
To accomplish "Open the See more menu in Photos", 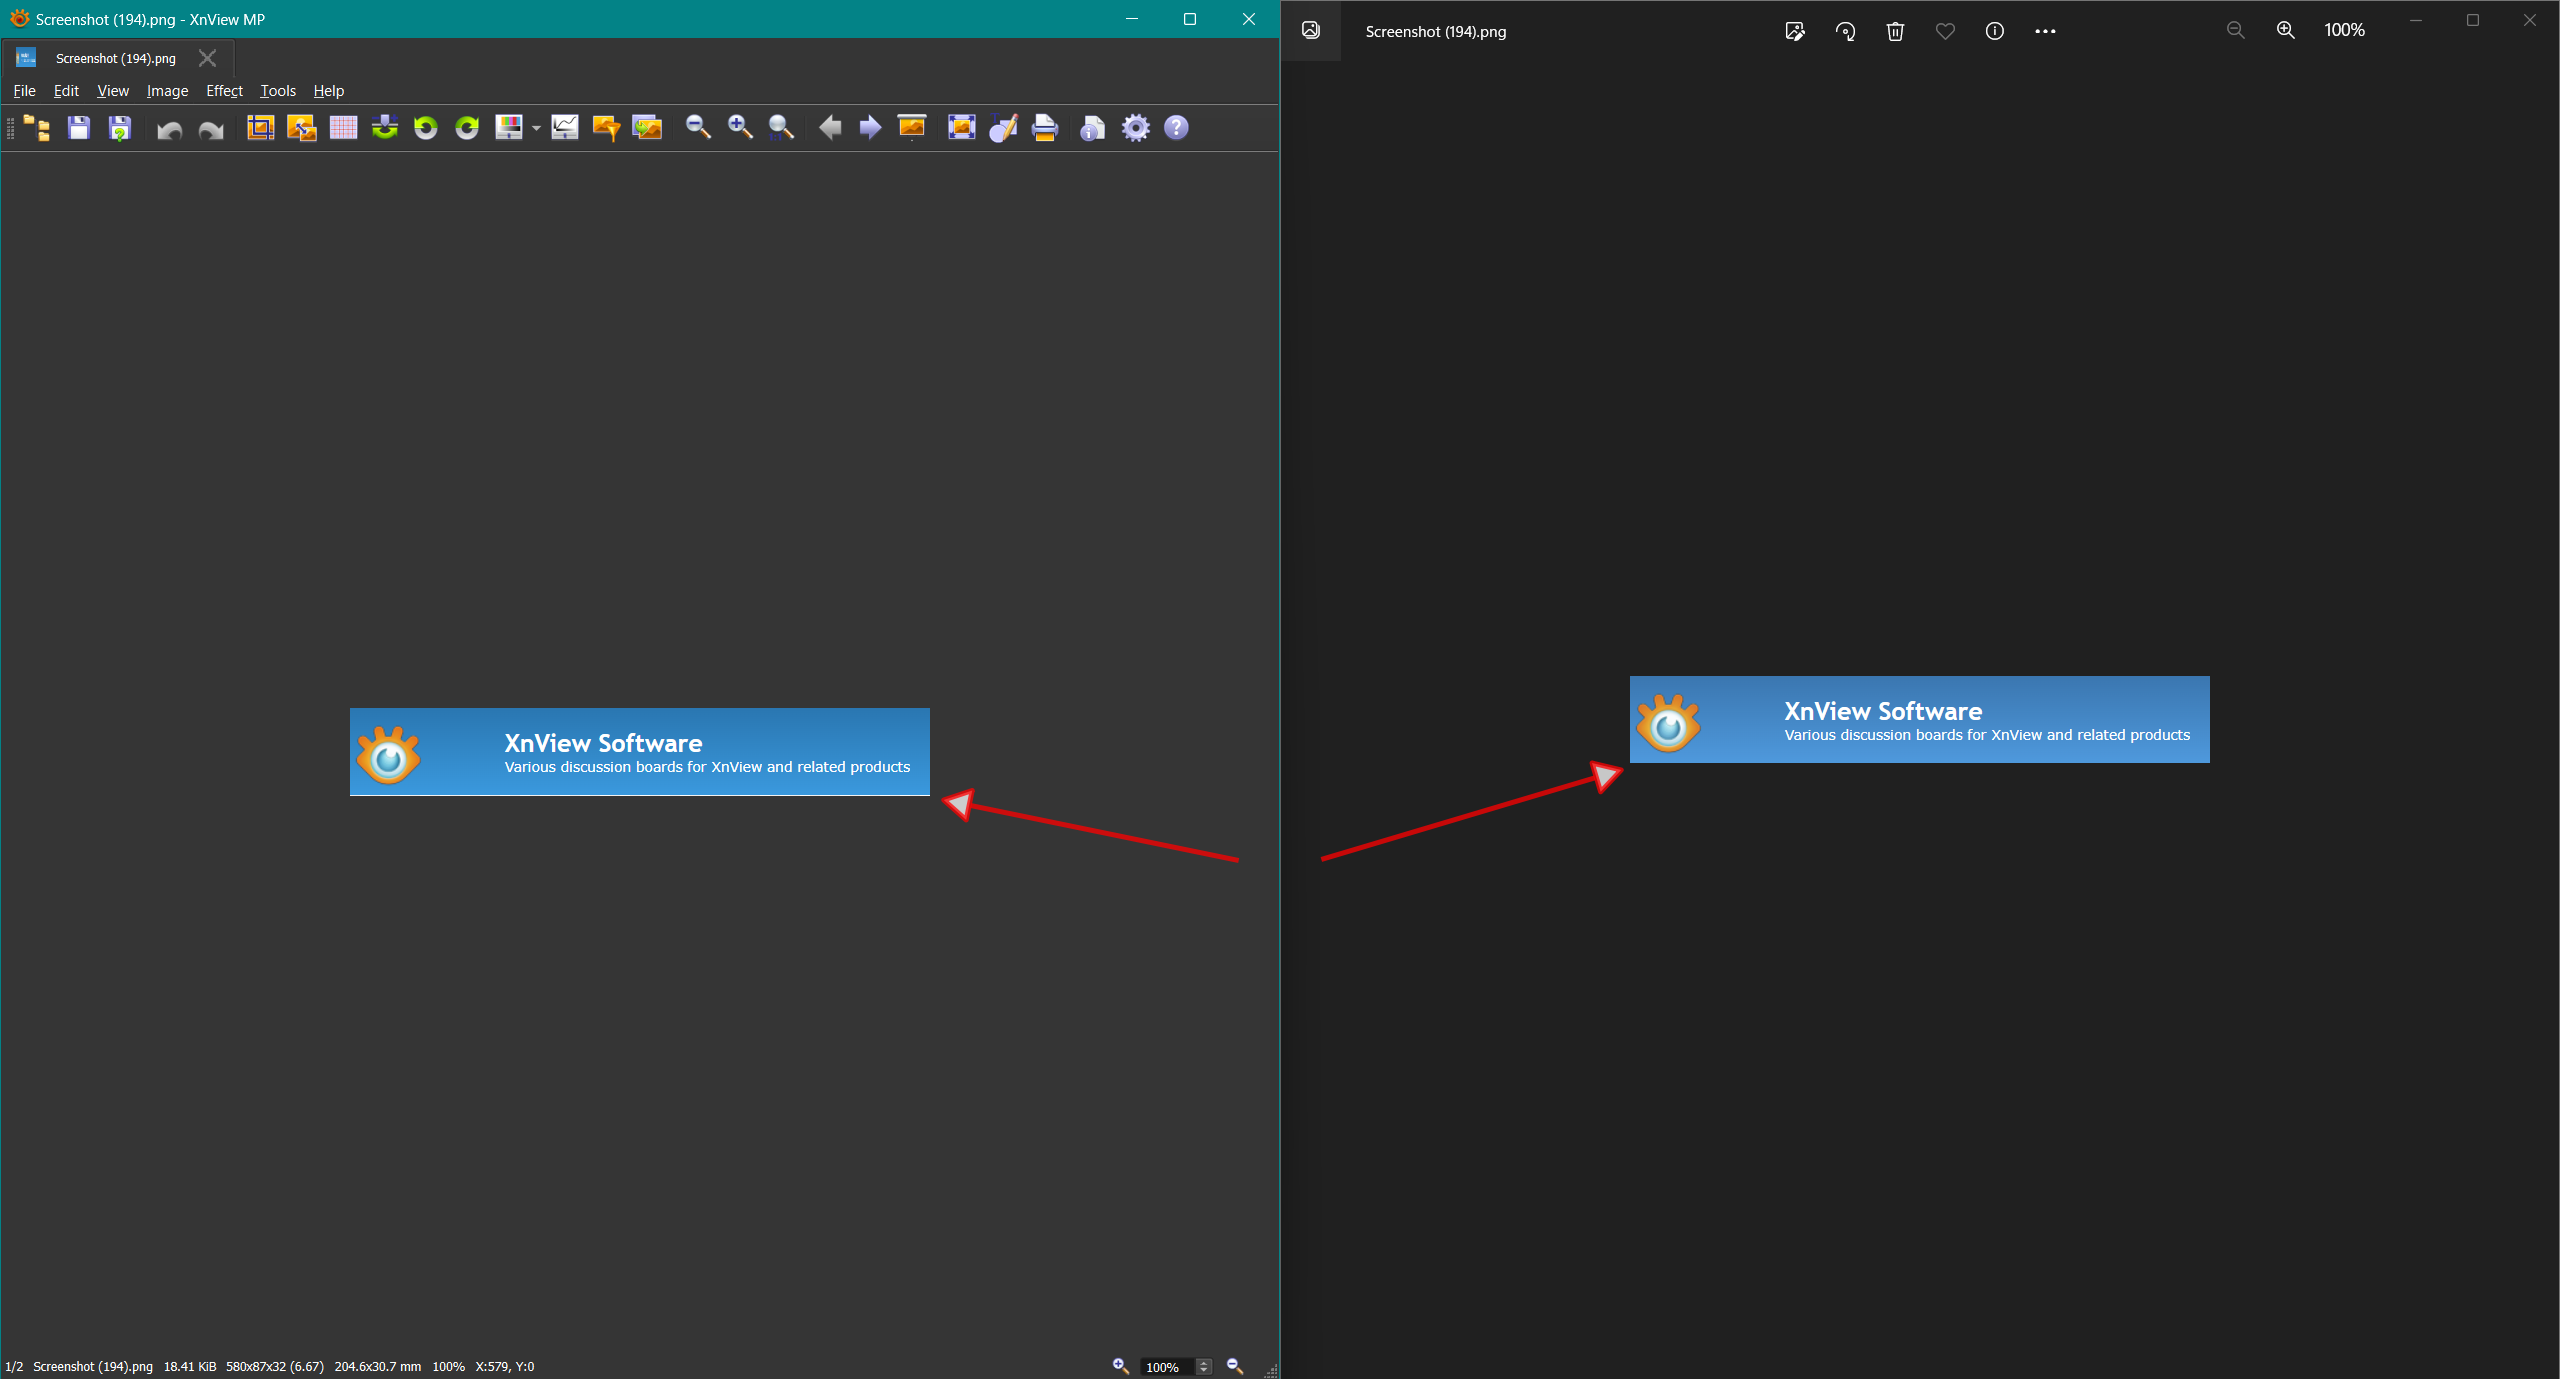I will click(2045, 31).
